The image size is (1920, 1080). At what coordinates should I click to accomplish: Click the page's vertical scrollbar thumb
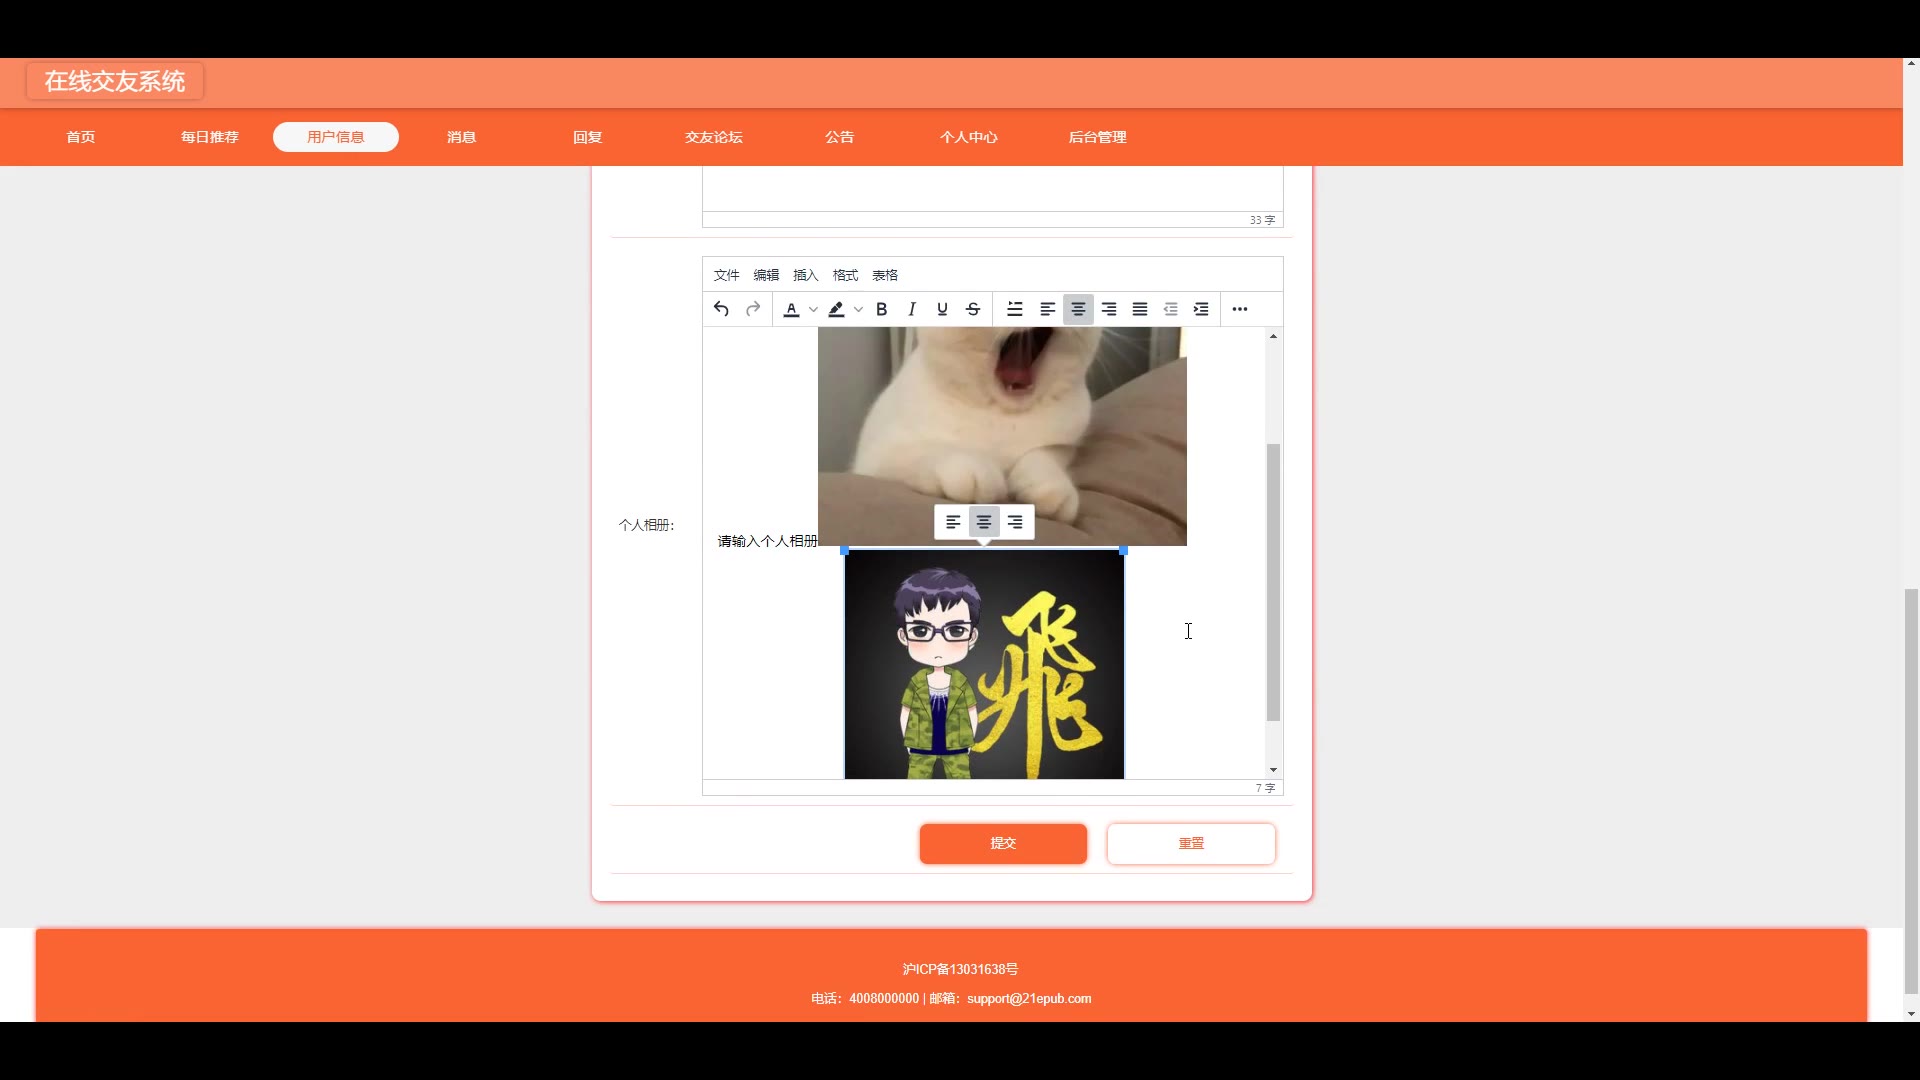[x=1911, y=791]
